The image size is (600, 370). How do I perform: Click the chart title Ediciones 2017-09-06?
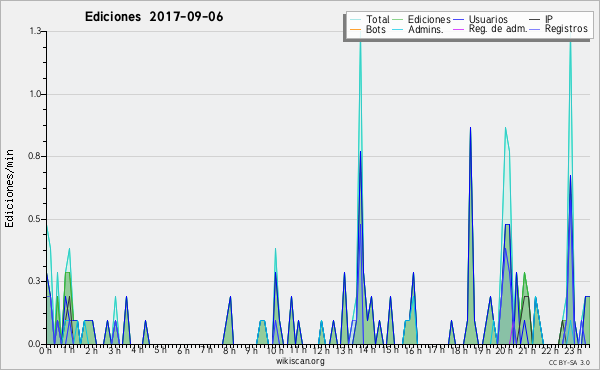pyautogui.click(x=154, y=17)
